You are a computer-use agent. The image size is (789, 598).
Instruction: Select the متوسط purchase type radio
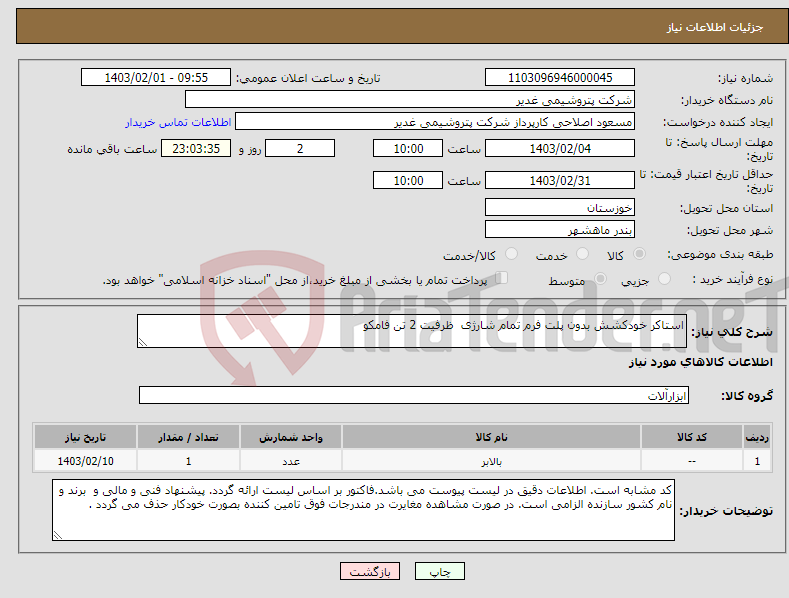[x=600, y=278]
